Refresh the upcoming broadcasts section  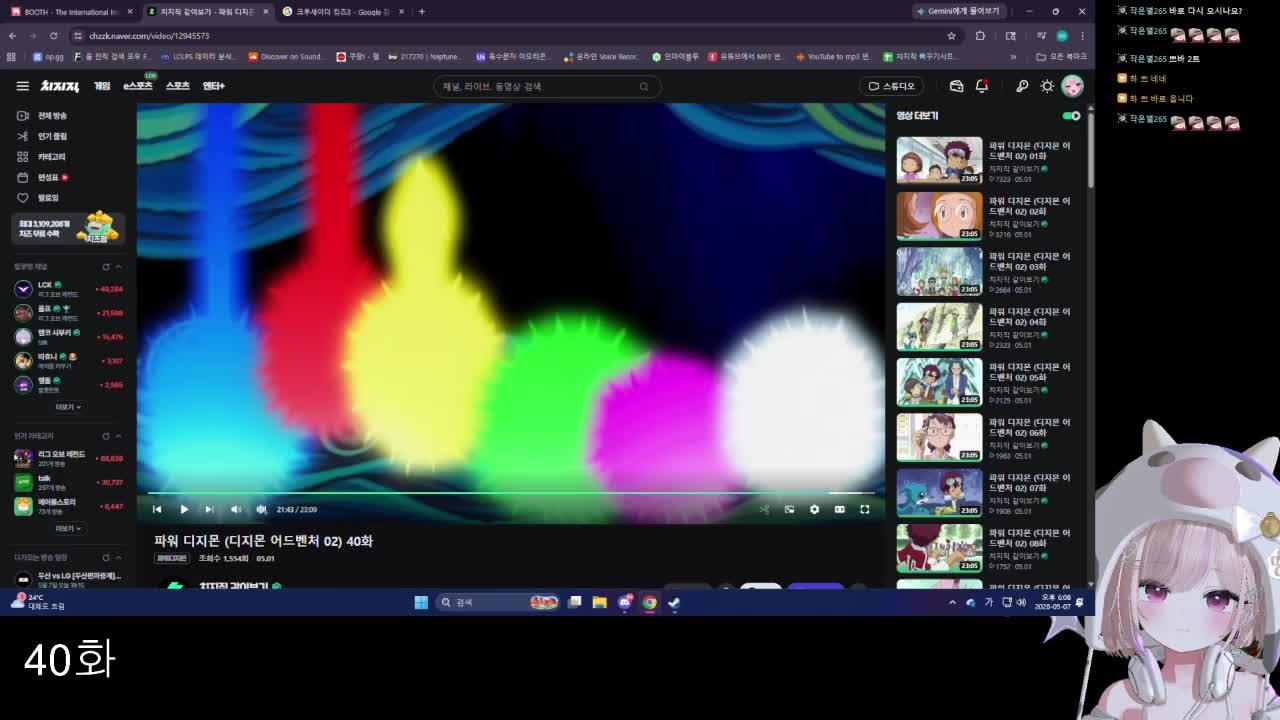[x=106, y=557]
